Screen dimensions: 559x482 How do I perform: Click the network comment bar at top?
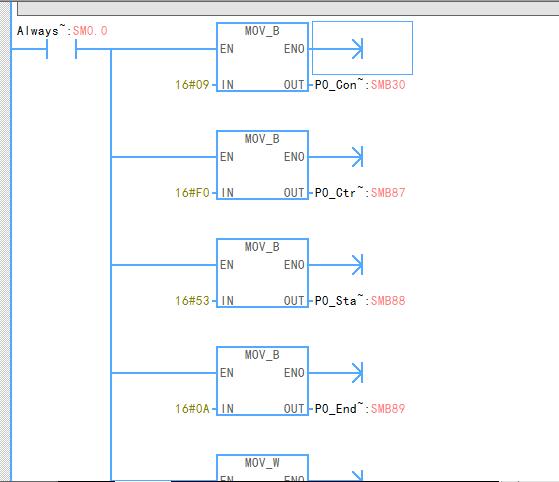click(x=288, y=8)
